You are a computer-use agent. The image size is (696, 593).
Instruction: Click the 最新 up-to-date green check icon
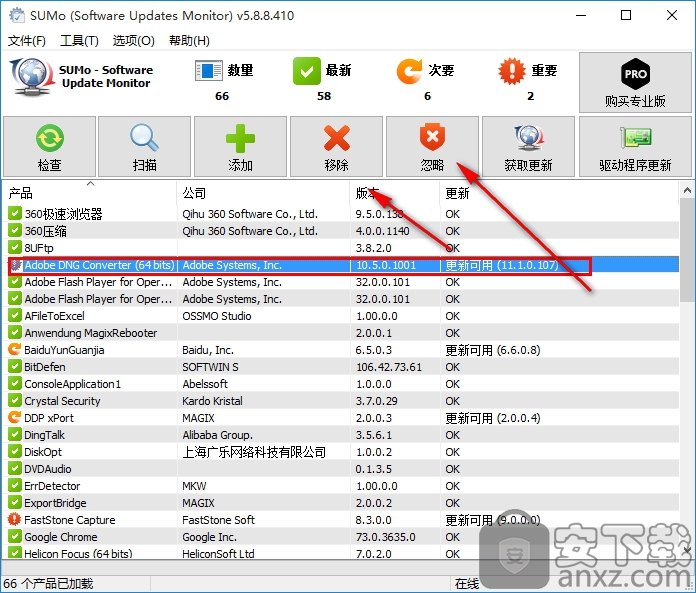[307, 71]
